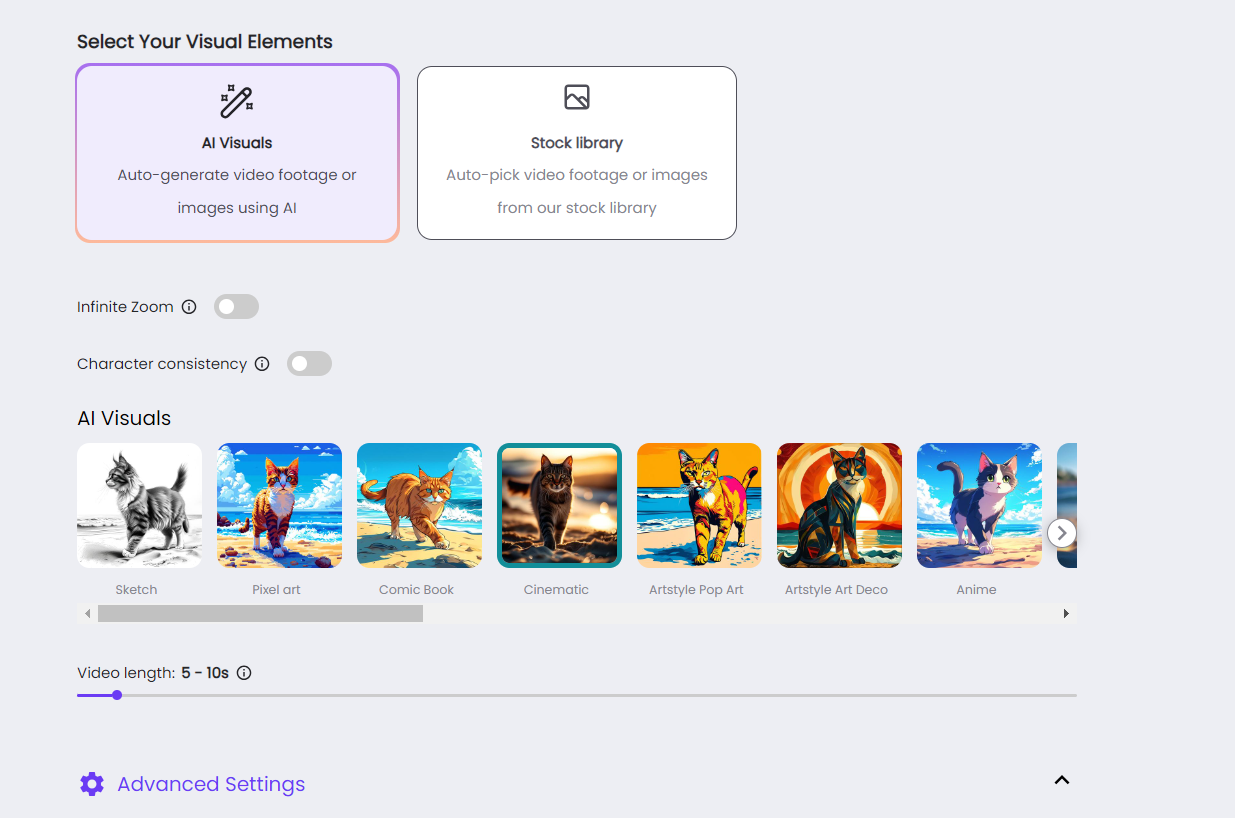This screenshot has height=818, width=1235.
Task: Pick the Sketch style thumbnail
Action: (x=139, y=505)
